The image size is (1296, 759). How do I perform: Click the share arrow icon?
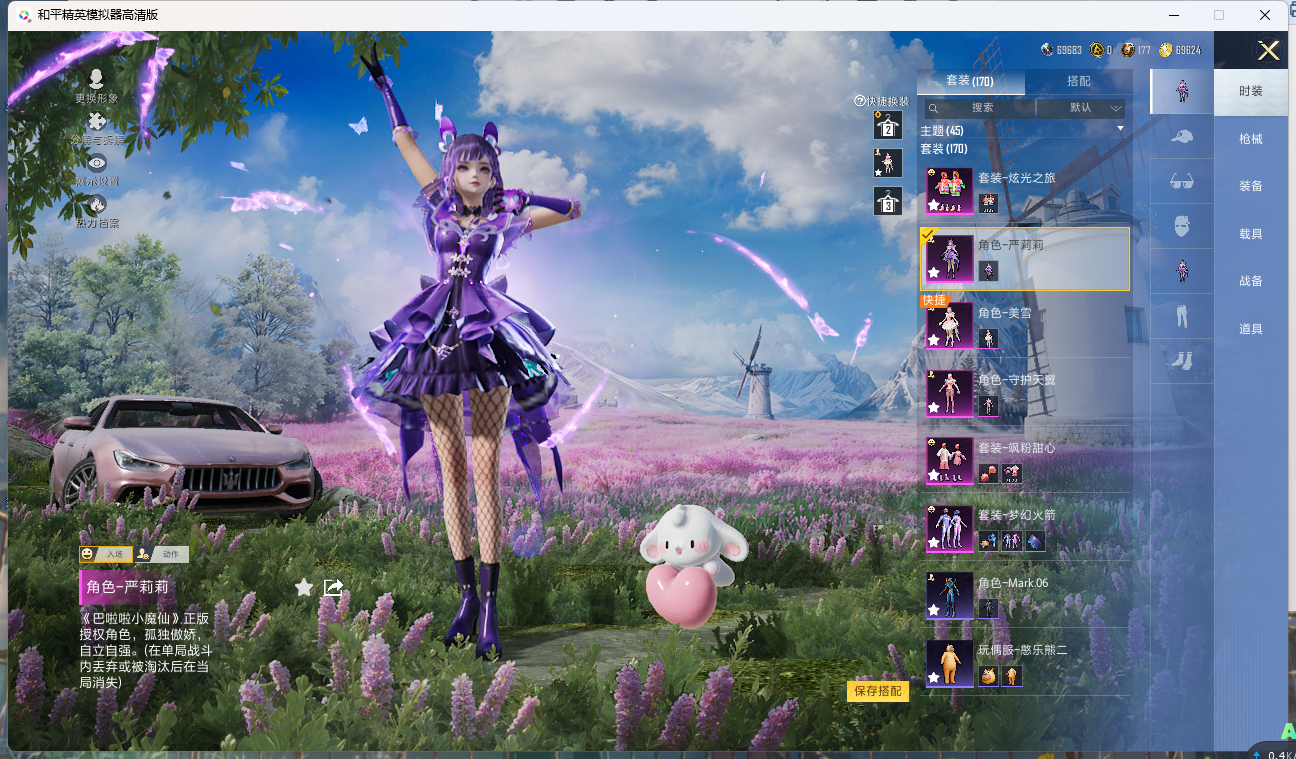tap(334, 587)
